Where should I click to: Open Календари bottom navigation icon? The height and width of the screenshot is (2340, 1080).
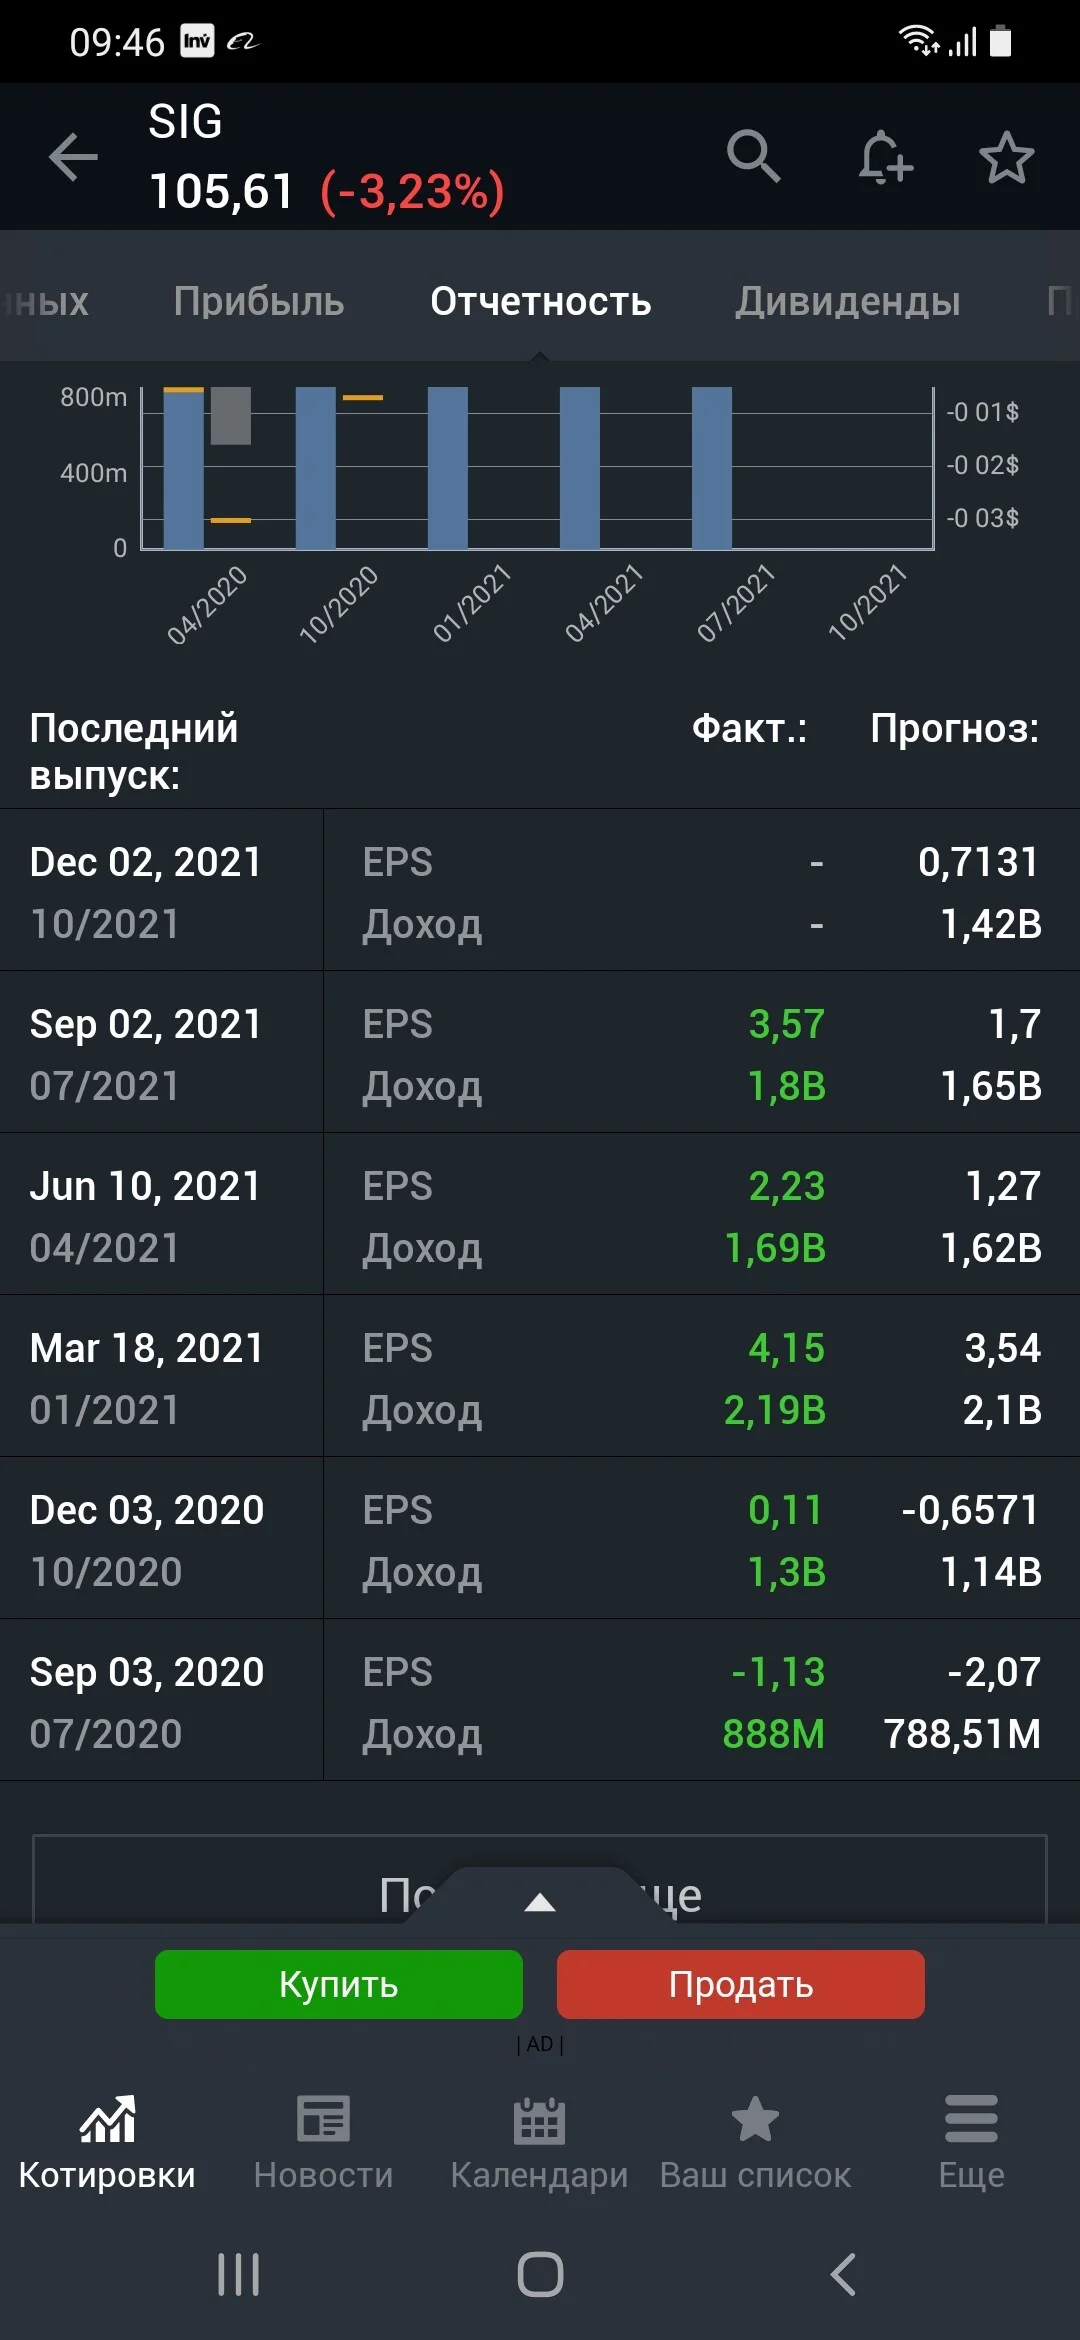(539, 2120)
